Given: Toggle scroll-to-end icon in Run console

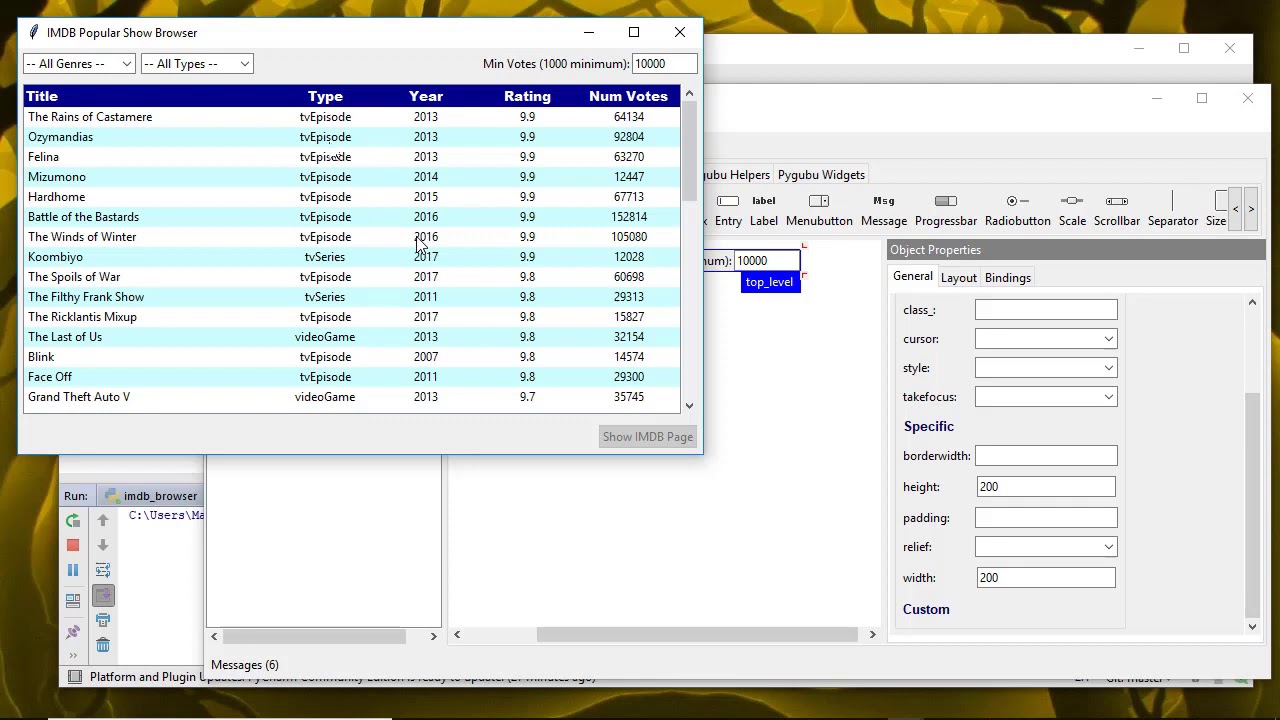Looking at the screenshot, I should (x=103, y=595).
